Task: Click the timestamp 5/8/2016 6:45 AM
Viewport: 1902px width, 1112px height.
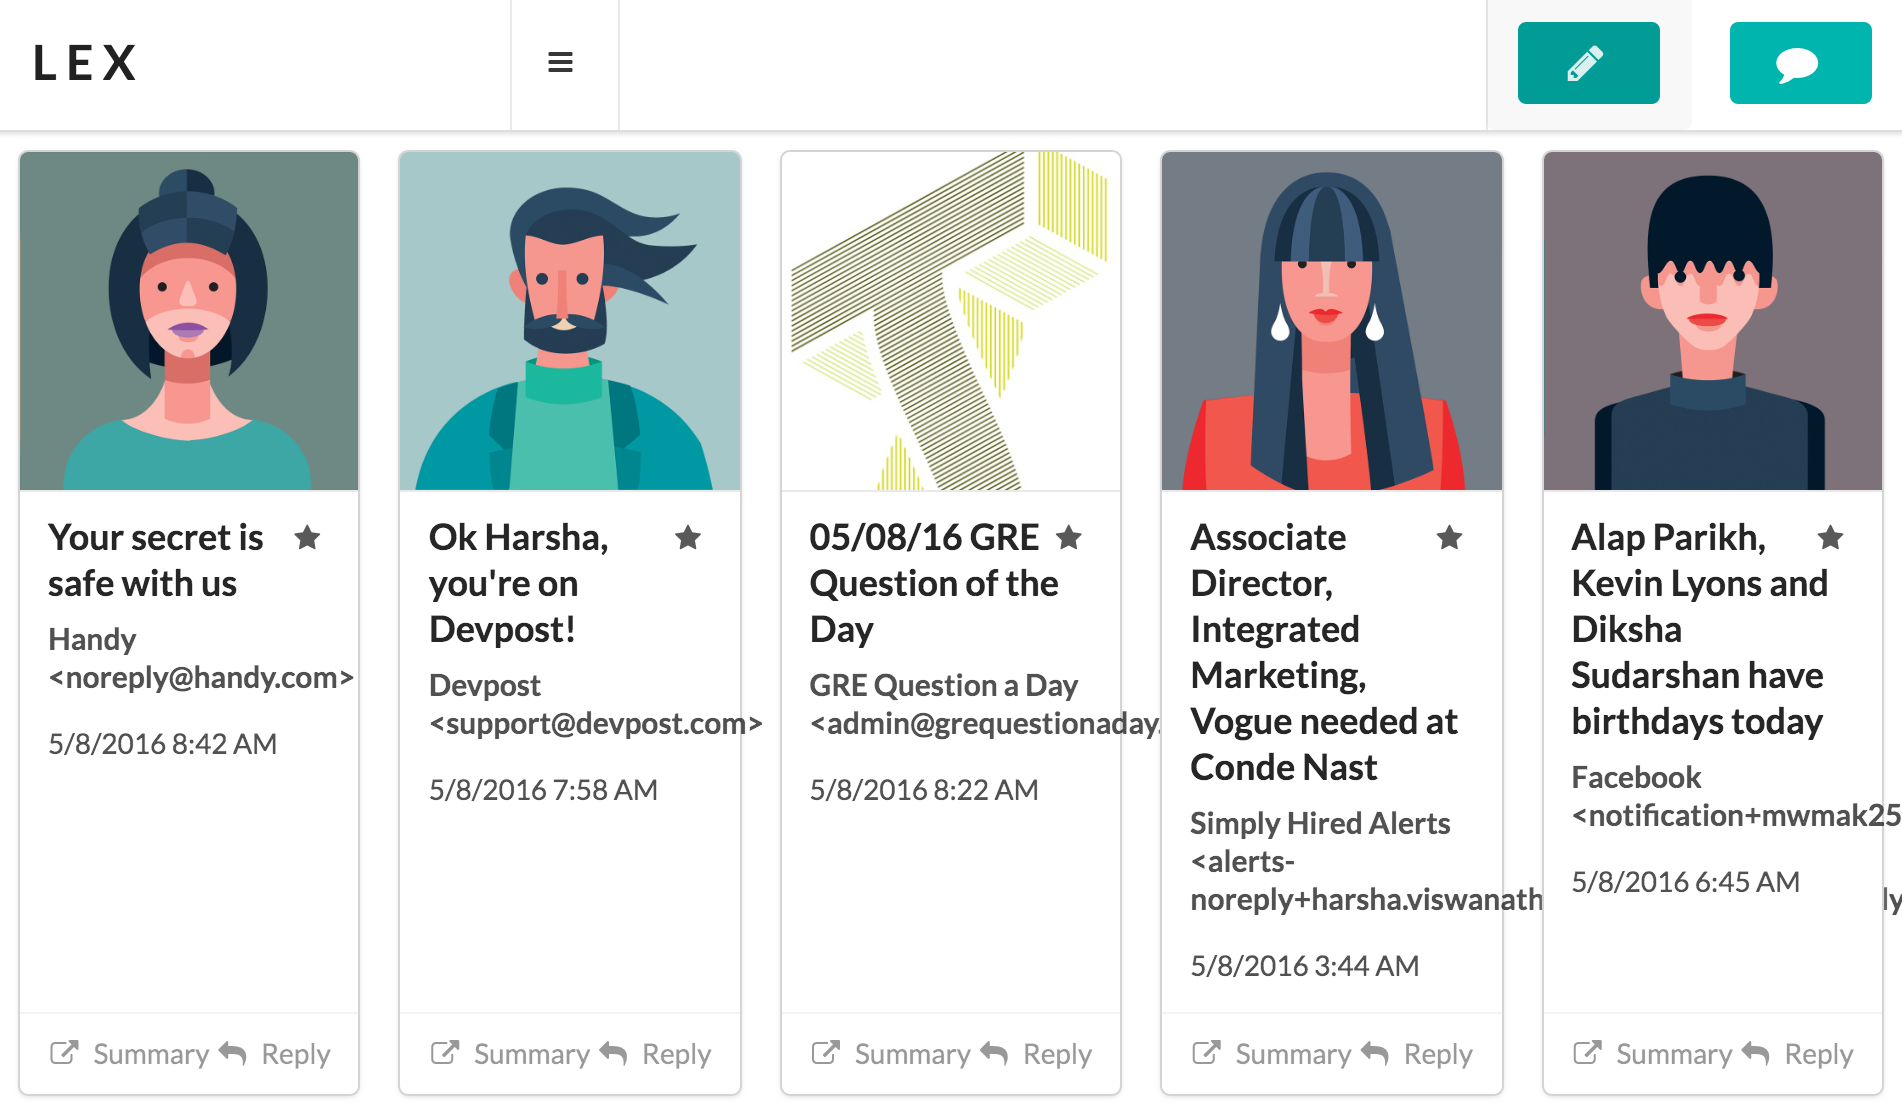Action: [x=1686, y=882]
